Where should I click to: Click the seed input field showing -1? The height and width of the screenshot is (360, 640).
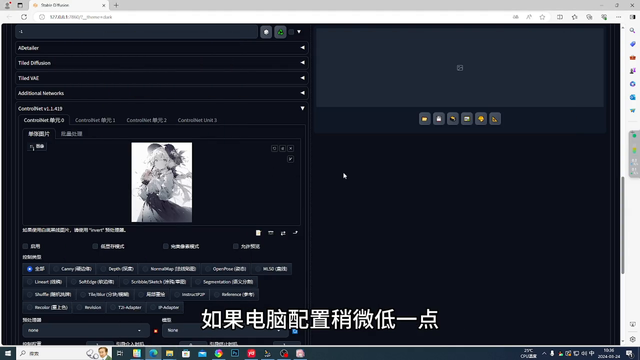tap(136, 32)
